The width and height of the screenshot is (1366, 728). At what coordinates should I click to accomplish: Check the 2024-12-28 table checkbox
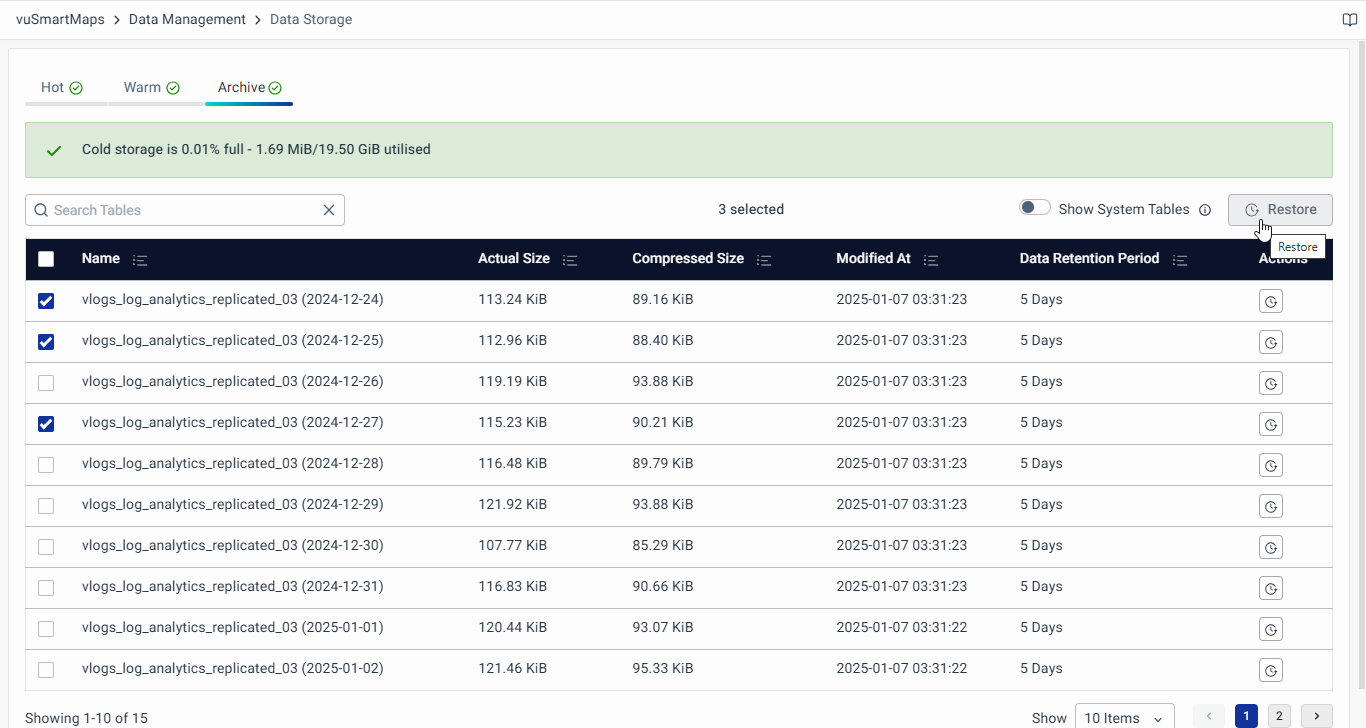click(x=46, y=465)
